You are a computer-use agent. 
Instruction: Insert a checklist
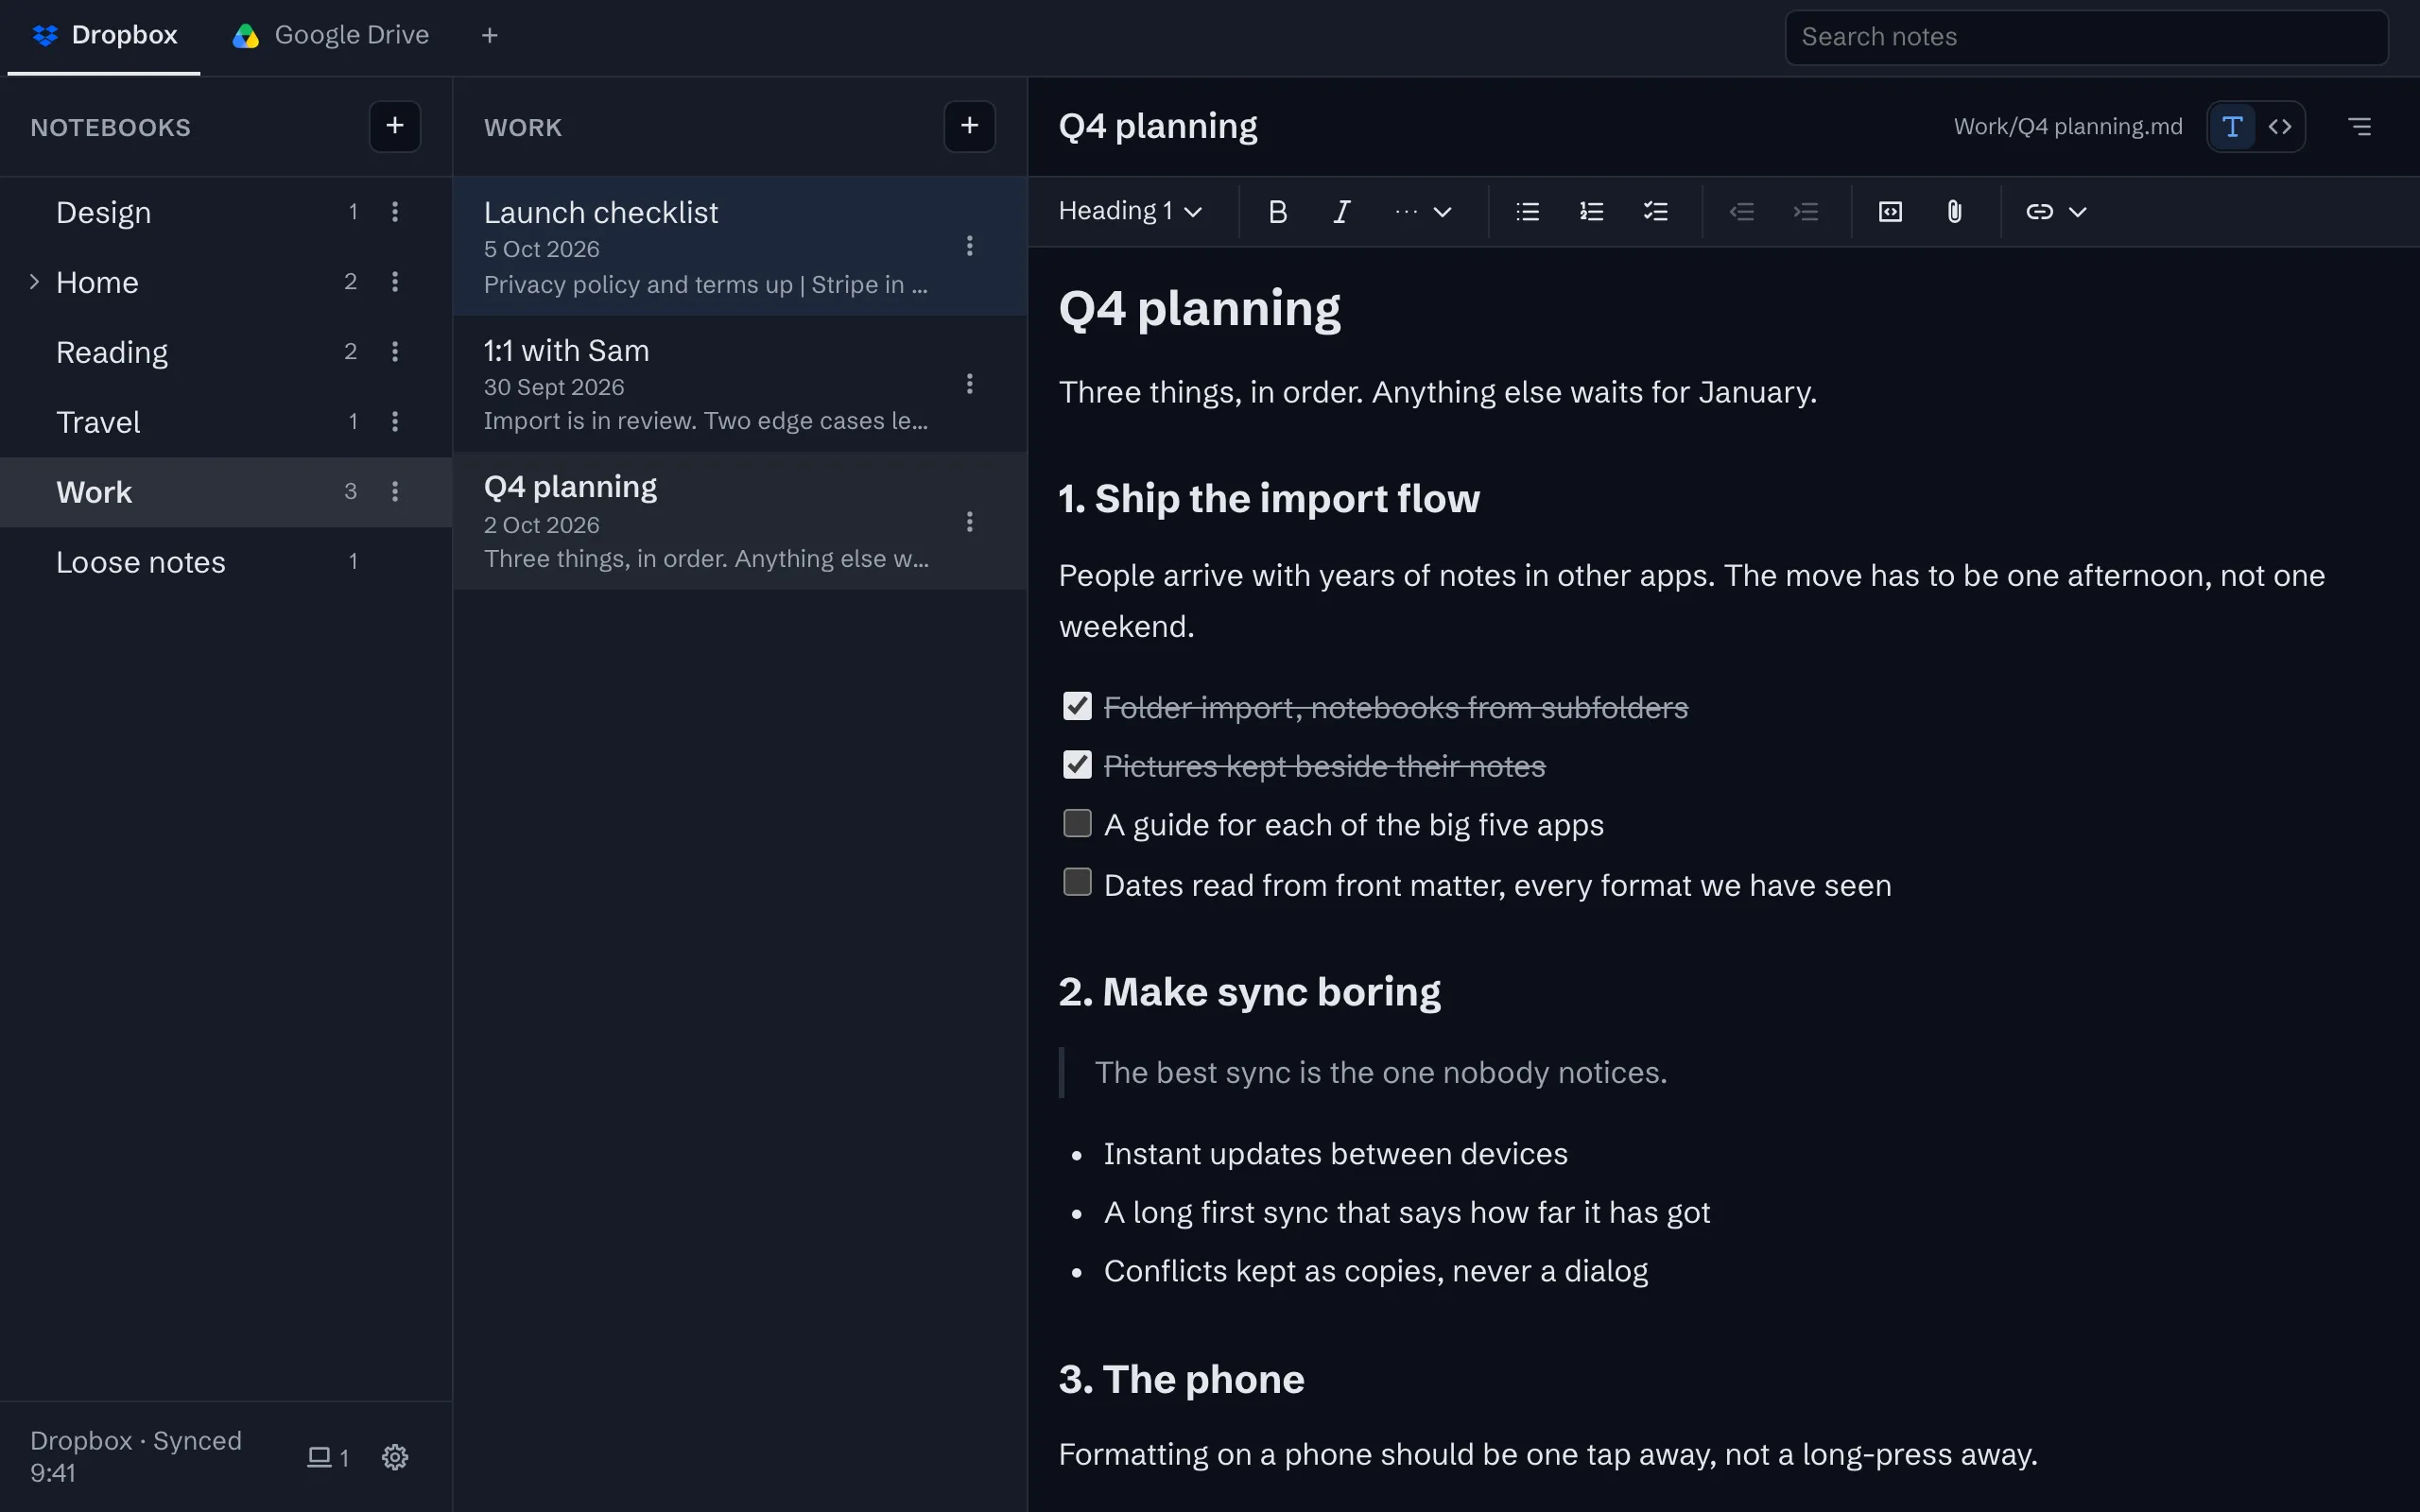[1656, 212]
